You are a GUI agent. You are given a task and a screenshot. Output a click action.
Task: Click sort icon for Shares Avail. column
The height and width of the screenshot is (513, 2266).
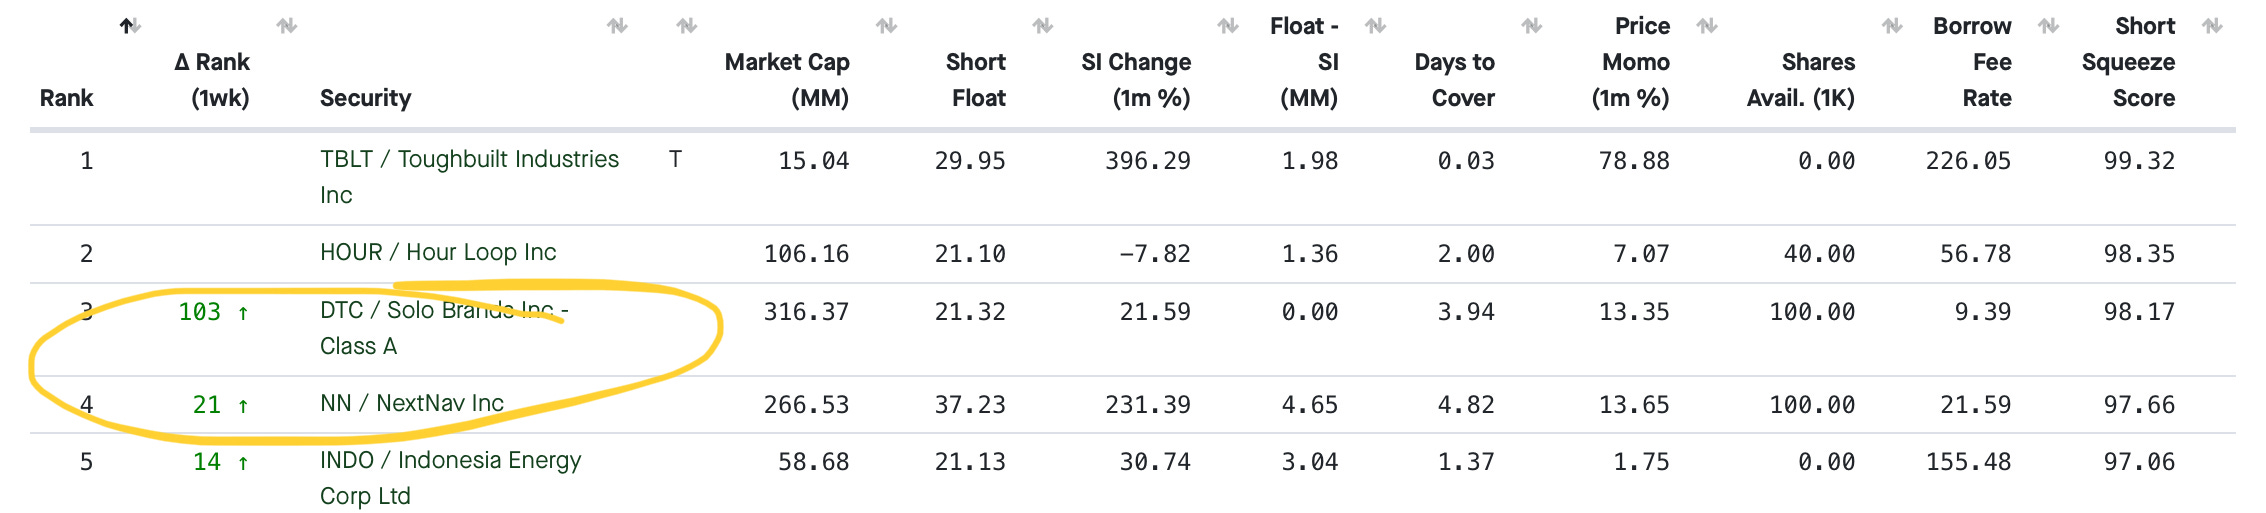[x=1892, y=26]
